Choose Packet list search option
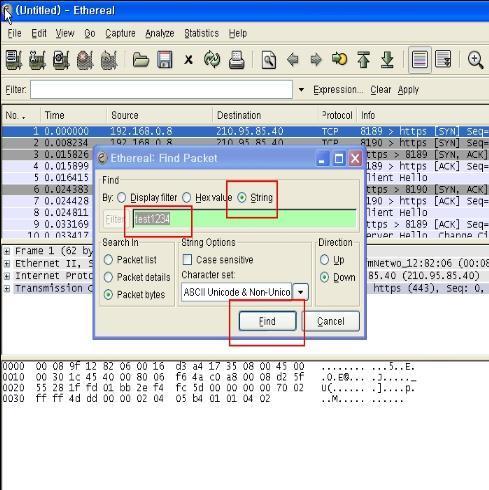The width and height of the screenshot is (489, 490). pos(108,260)
